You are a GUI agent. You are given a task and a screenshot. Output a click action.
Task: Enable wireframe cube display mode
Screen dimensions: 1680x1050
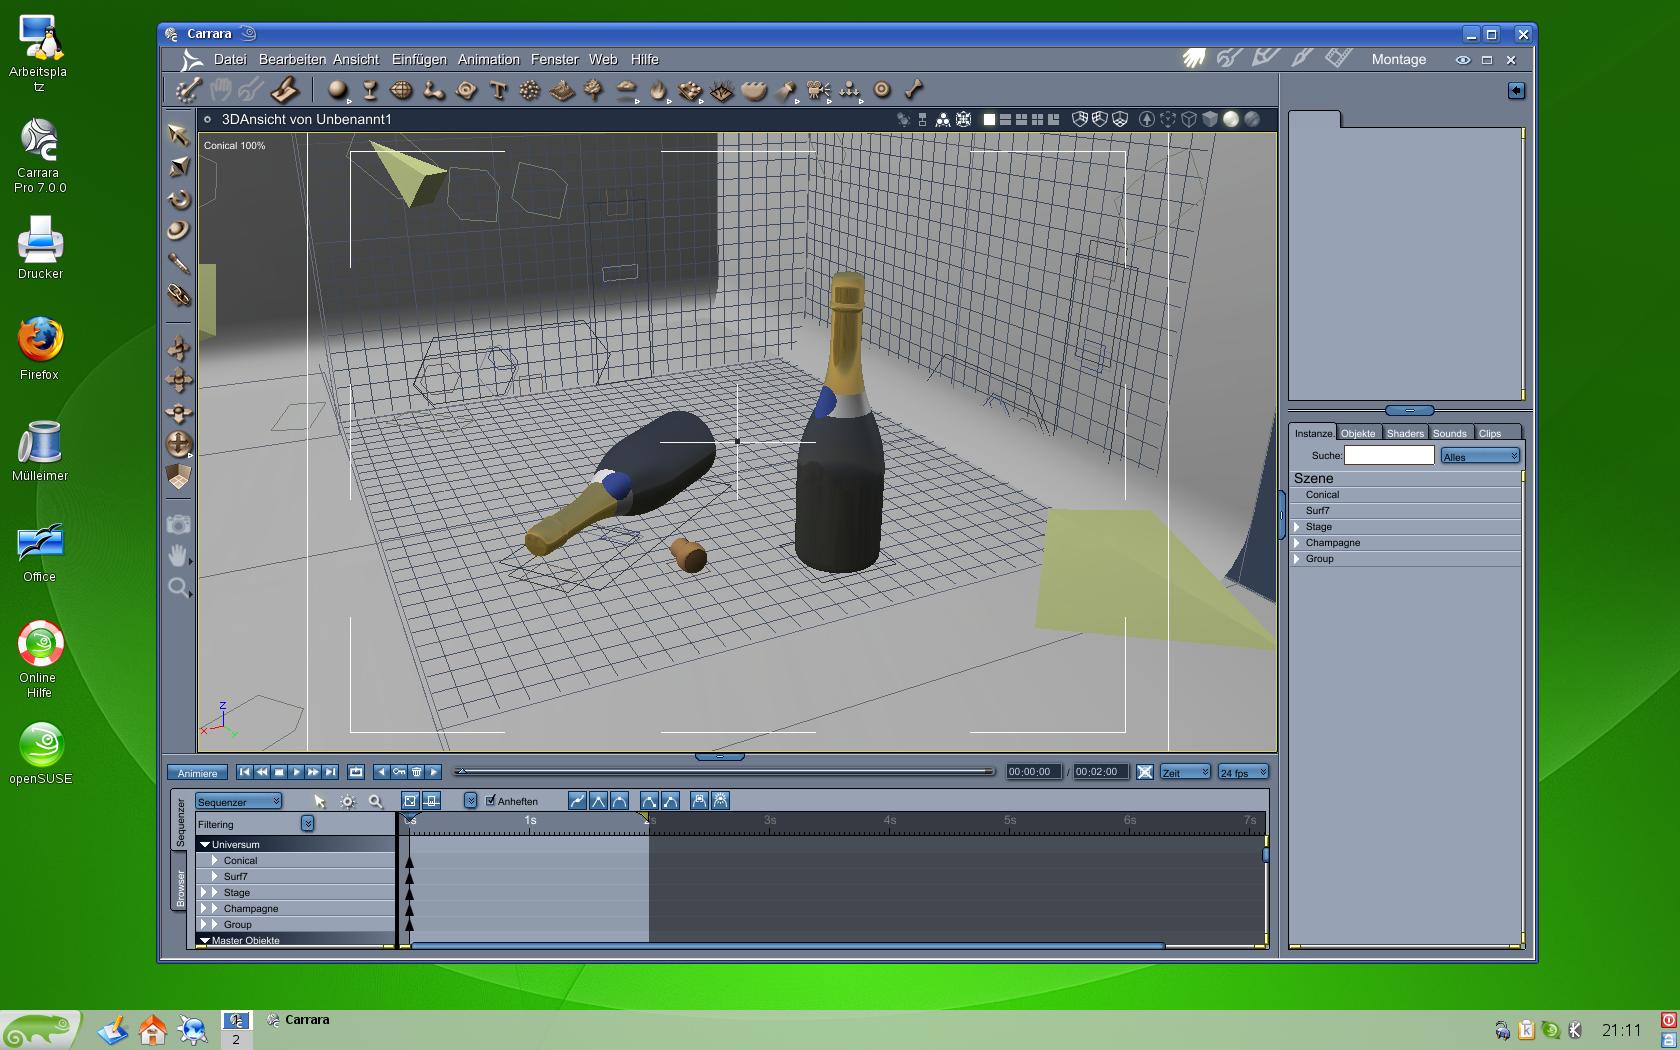[1189, 119]
